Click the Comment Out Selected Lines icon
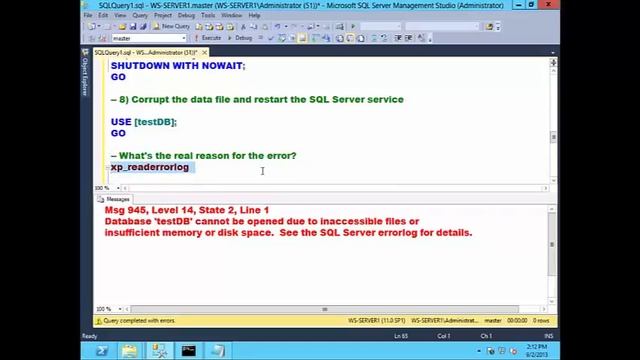This screenshot has height=360, width=640. (374, 38)
